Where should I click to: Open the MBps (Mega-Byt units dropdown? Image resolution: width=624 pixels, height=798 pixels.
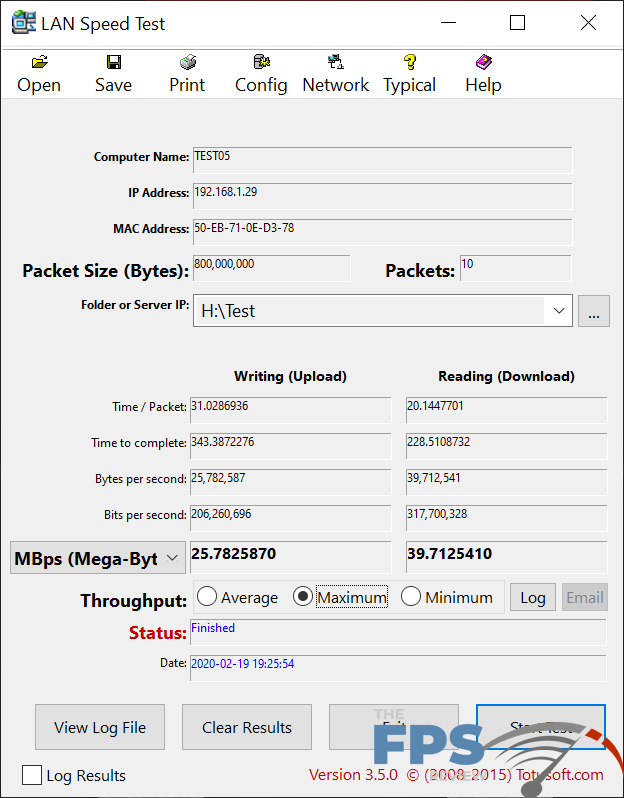click(98, 558)
